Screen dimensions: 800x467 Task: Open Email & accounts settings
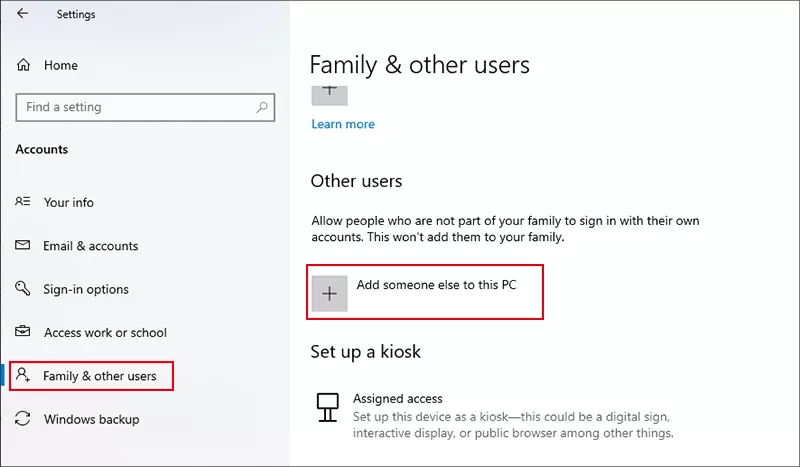[91, 246]
